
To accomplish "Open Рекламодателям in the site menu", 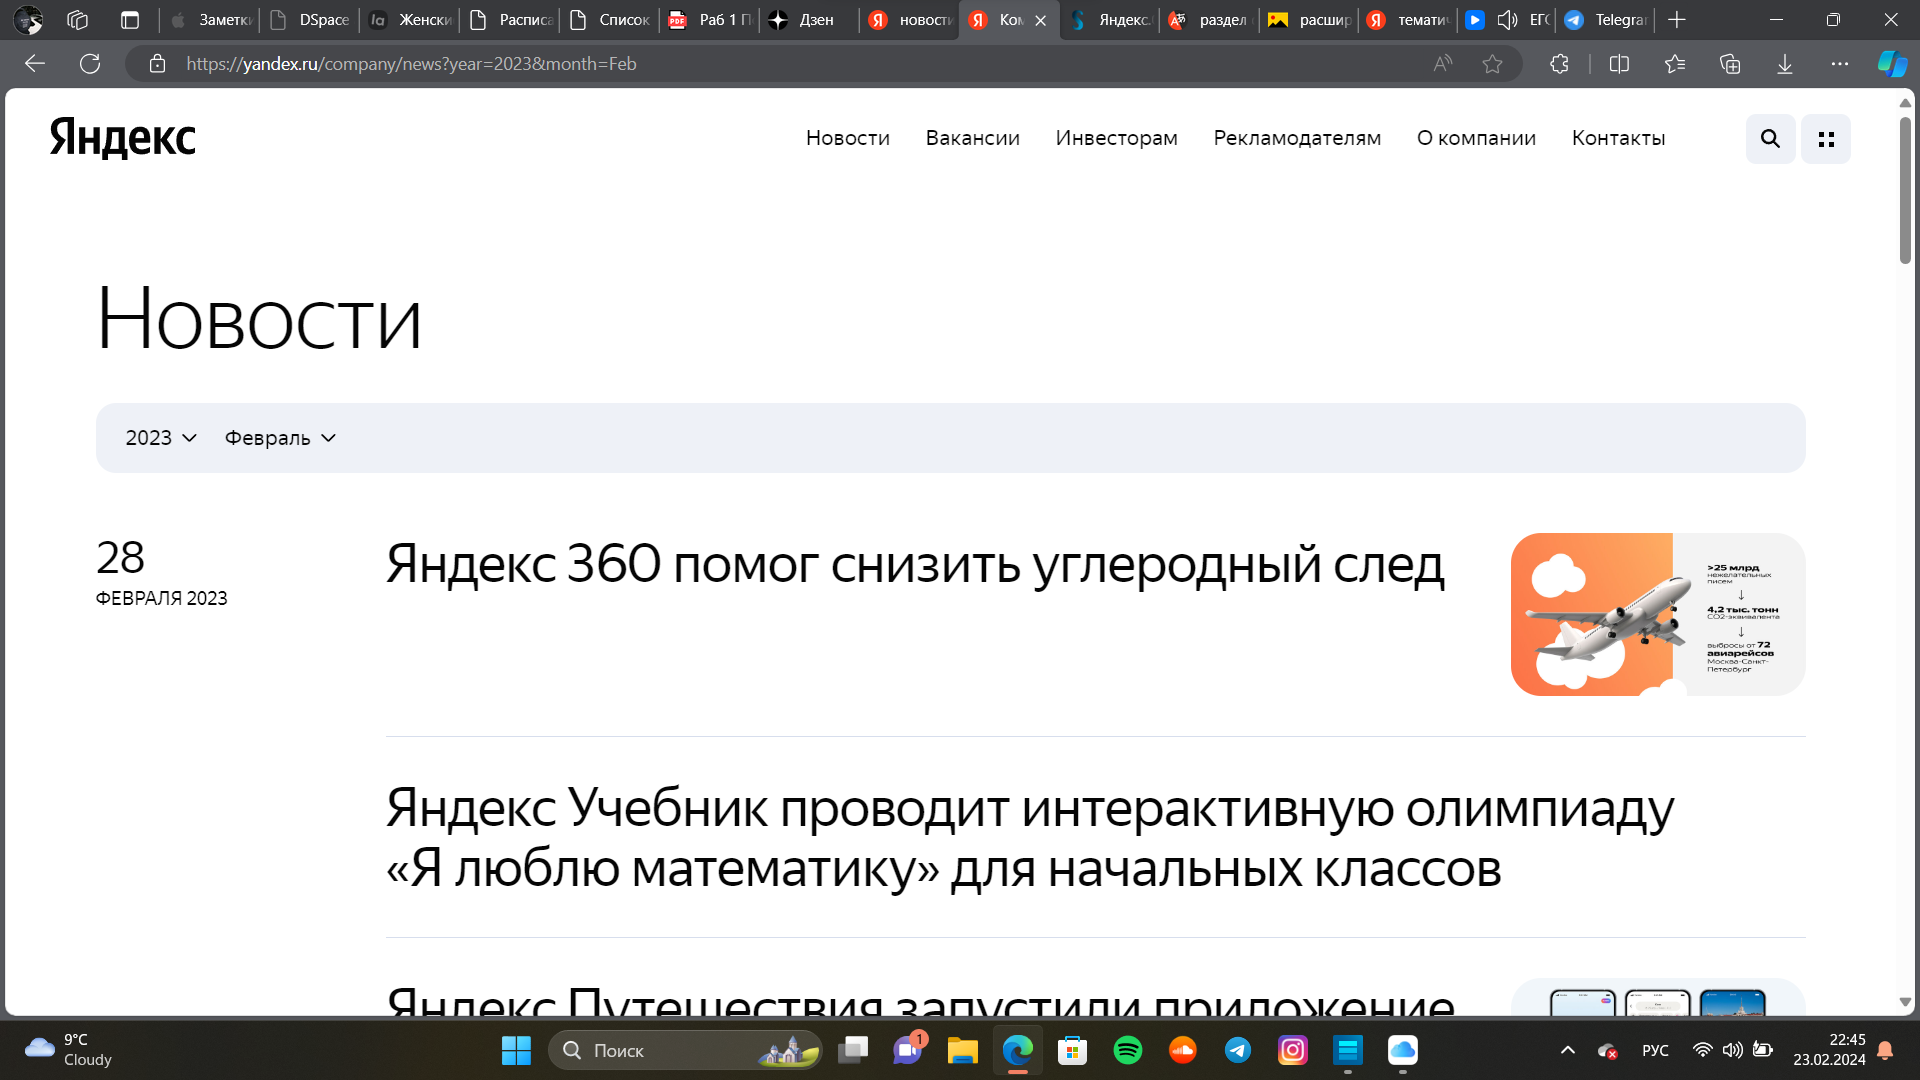I will point(1297,138).
